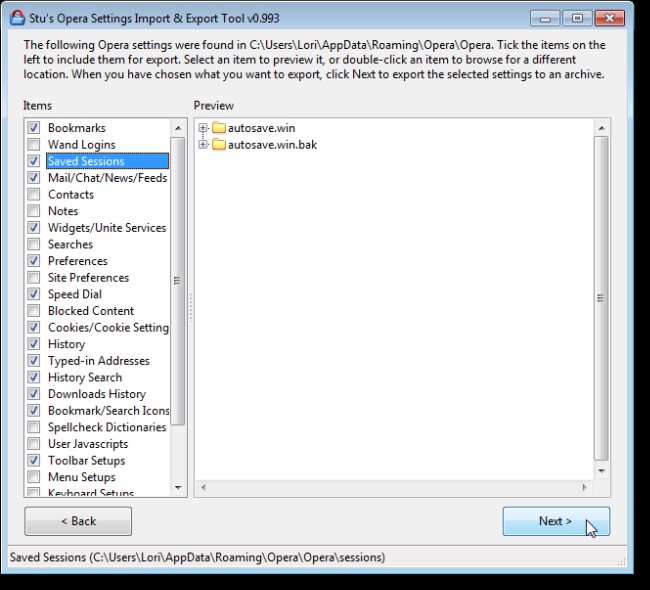Screen dimensions: 650x590
Task: Click the Items list scroll-down arrow
Action: (178, 488)
